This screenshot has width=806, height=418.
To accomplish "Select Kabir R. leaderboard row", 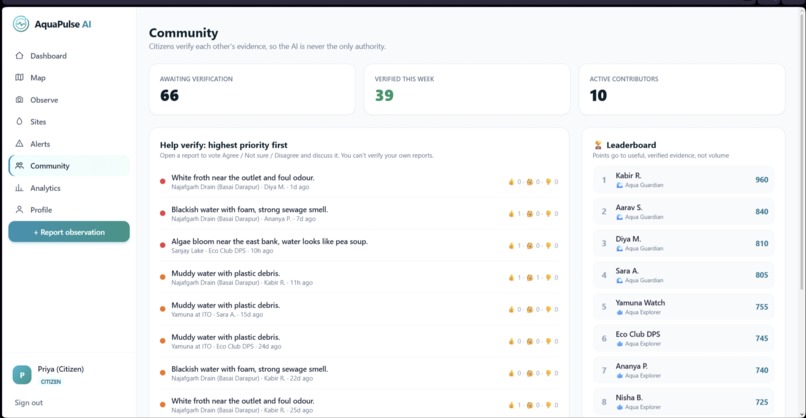I will click(x=684, y=180).
